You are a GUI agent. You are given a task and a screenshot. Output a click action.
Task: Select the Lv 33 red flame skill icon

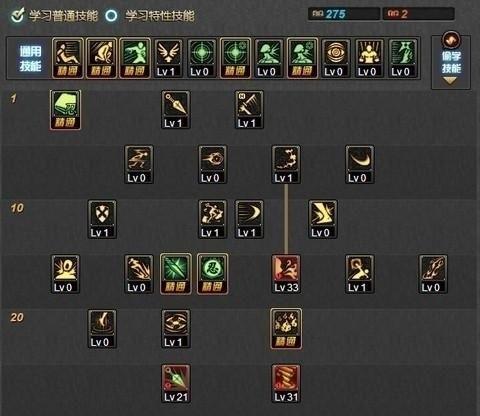tap(286, 274)
